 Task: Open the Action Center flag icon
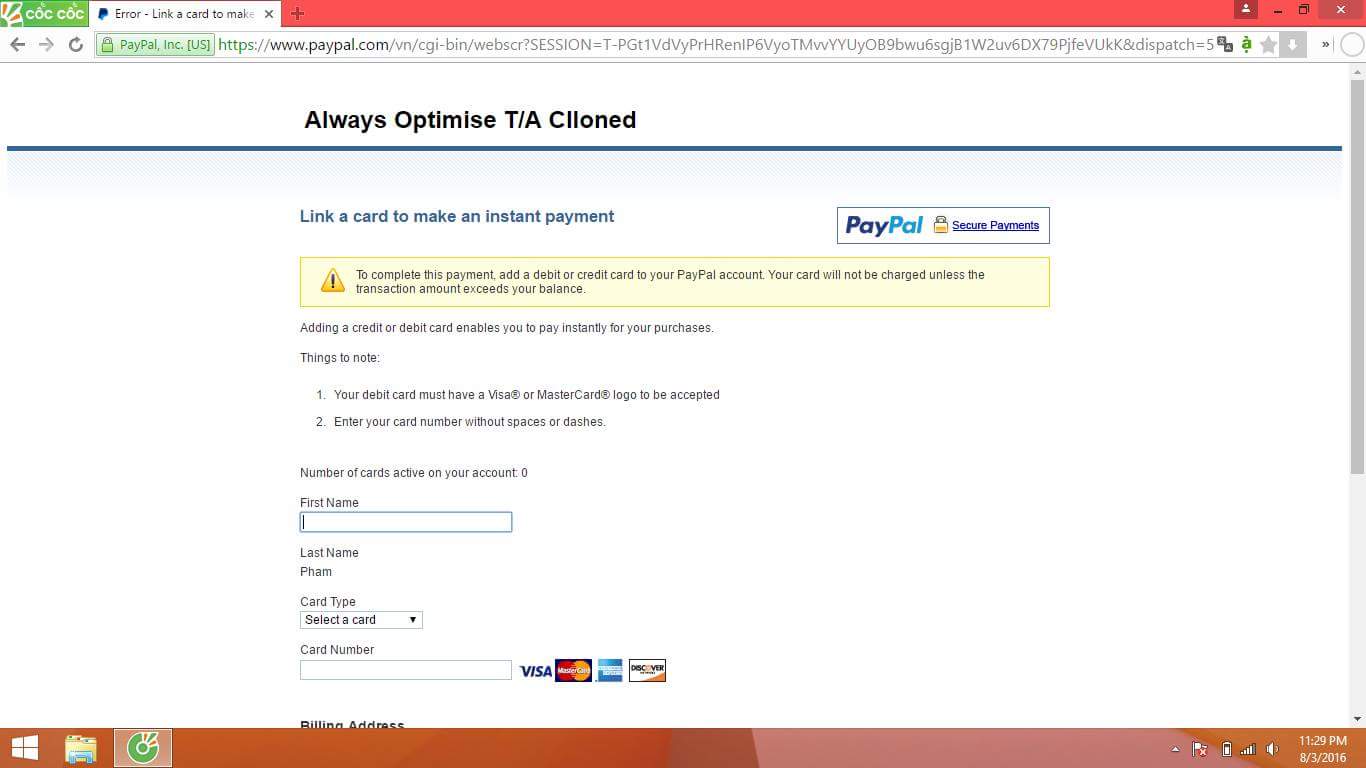click(x=1200, y=749)
